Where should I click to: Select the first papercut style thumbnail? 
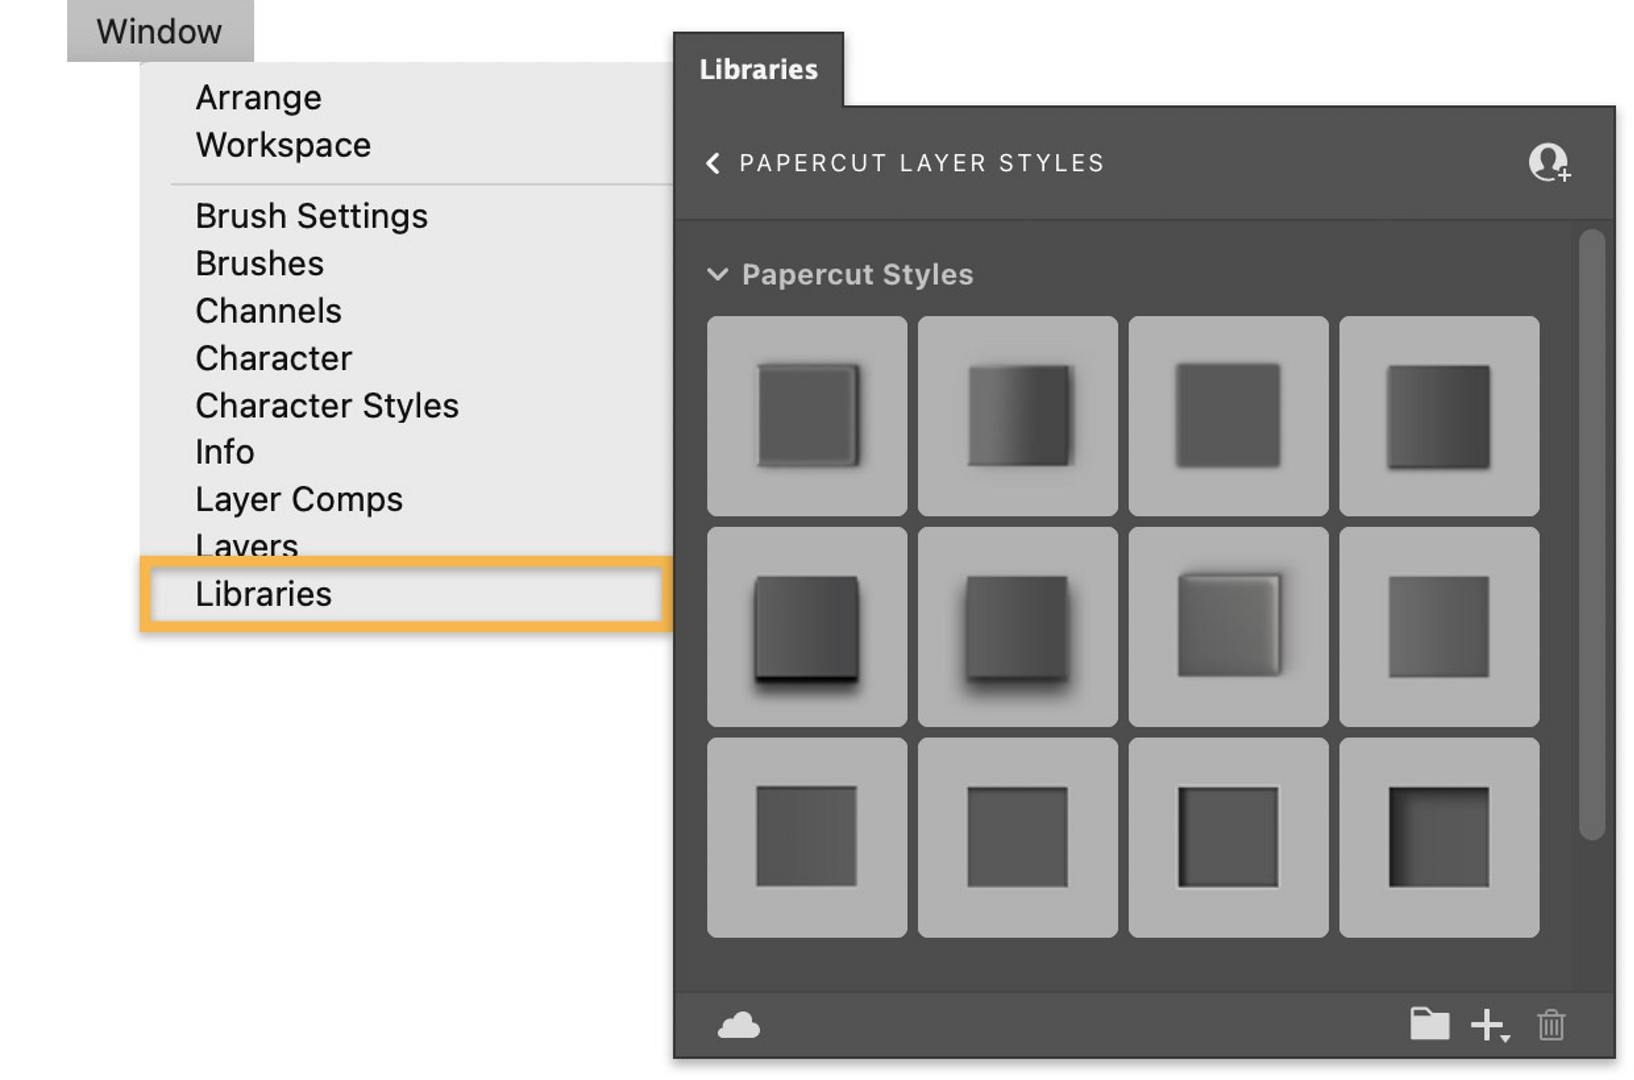click(x=806, y=413)
